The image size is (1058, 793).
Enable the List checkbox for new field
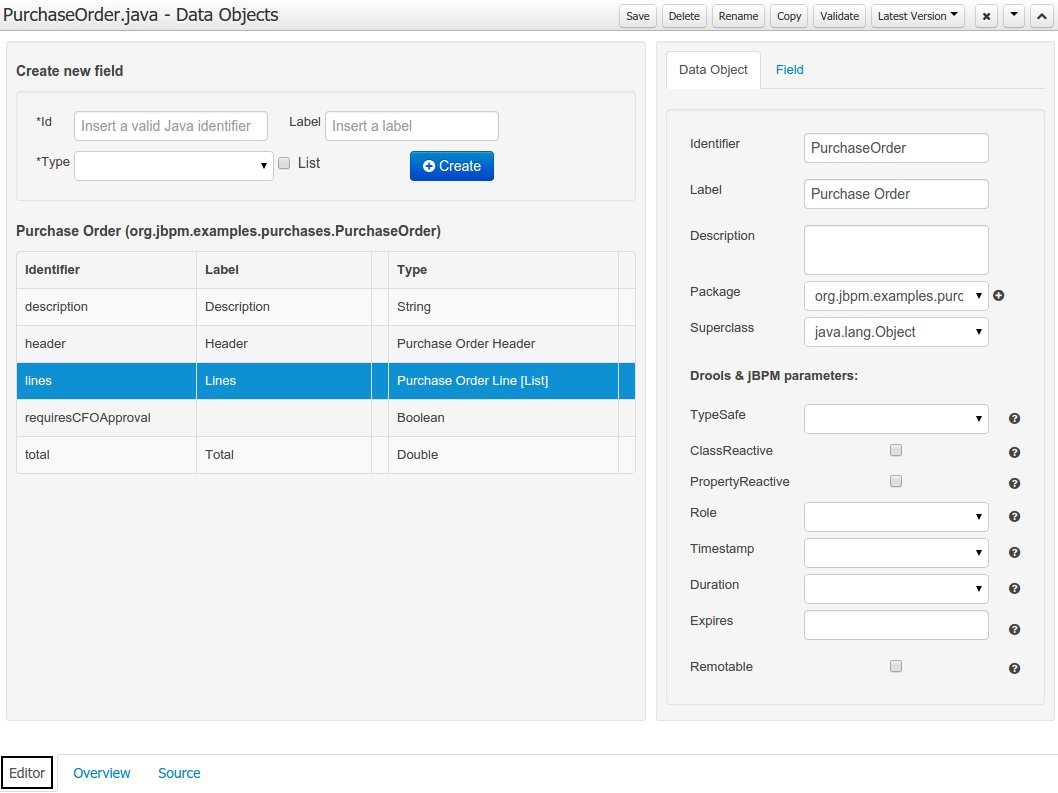pyautogui.click(x=284, y=163)
